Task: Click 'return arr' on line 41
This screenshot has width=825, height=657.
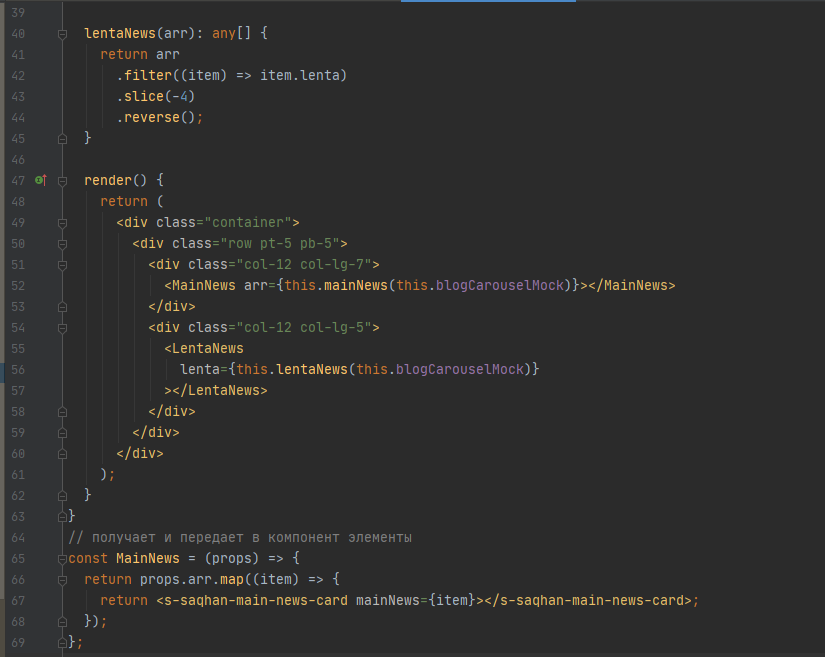Action: 140,54
